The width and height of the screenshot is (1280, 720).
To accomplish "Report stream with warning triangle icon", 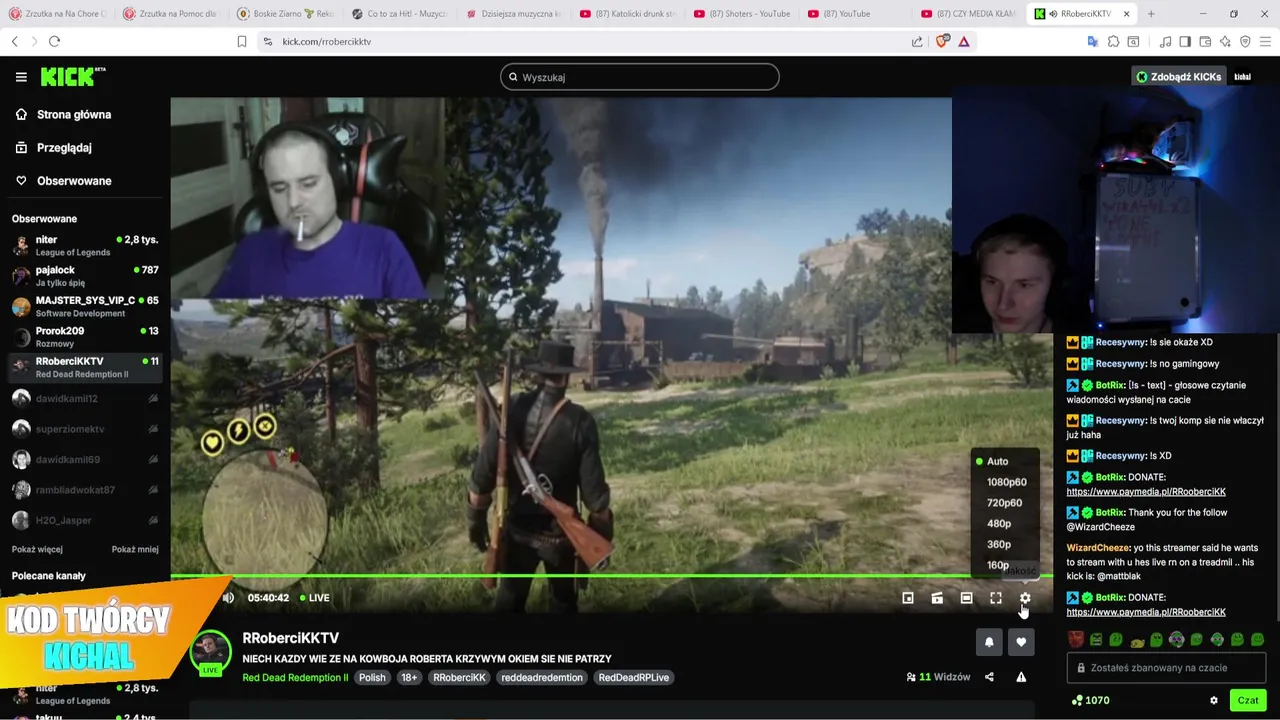I will 1021,677.
